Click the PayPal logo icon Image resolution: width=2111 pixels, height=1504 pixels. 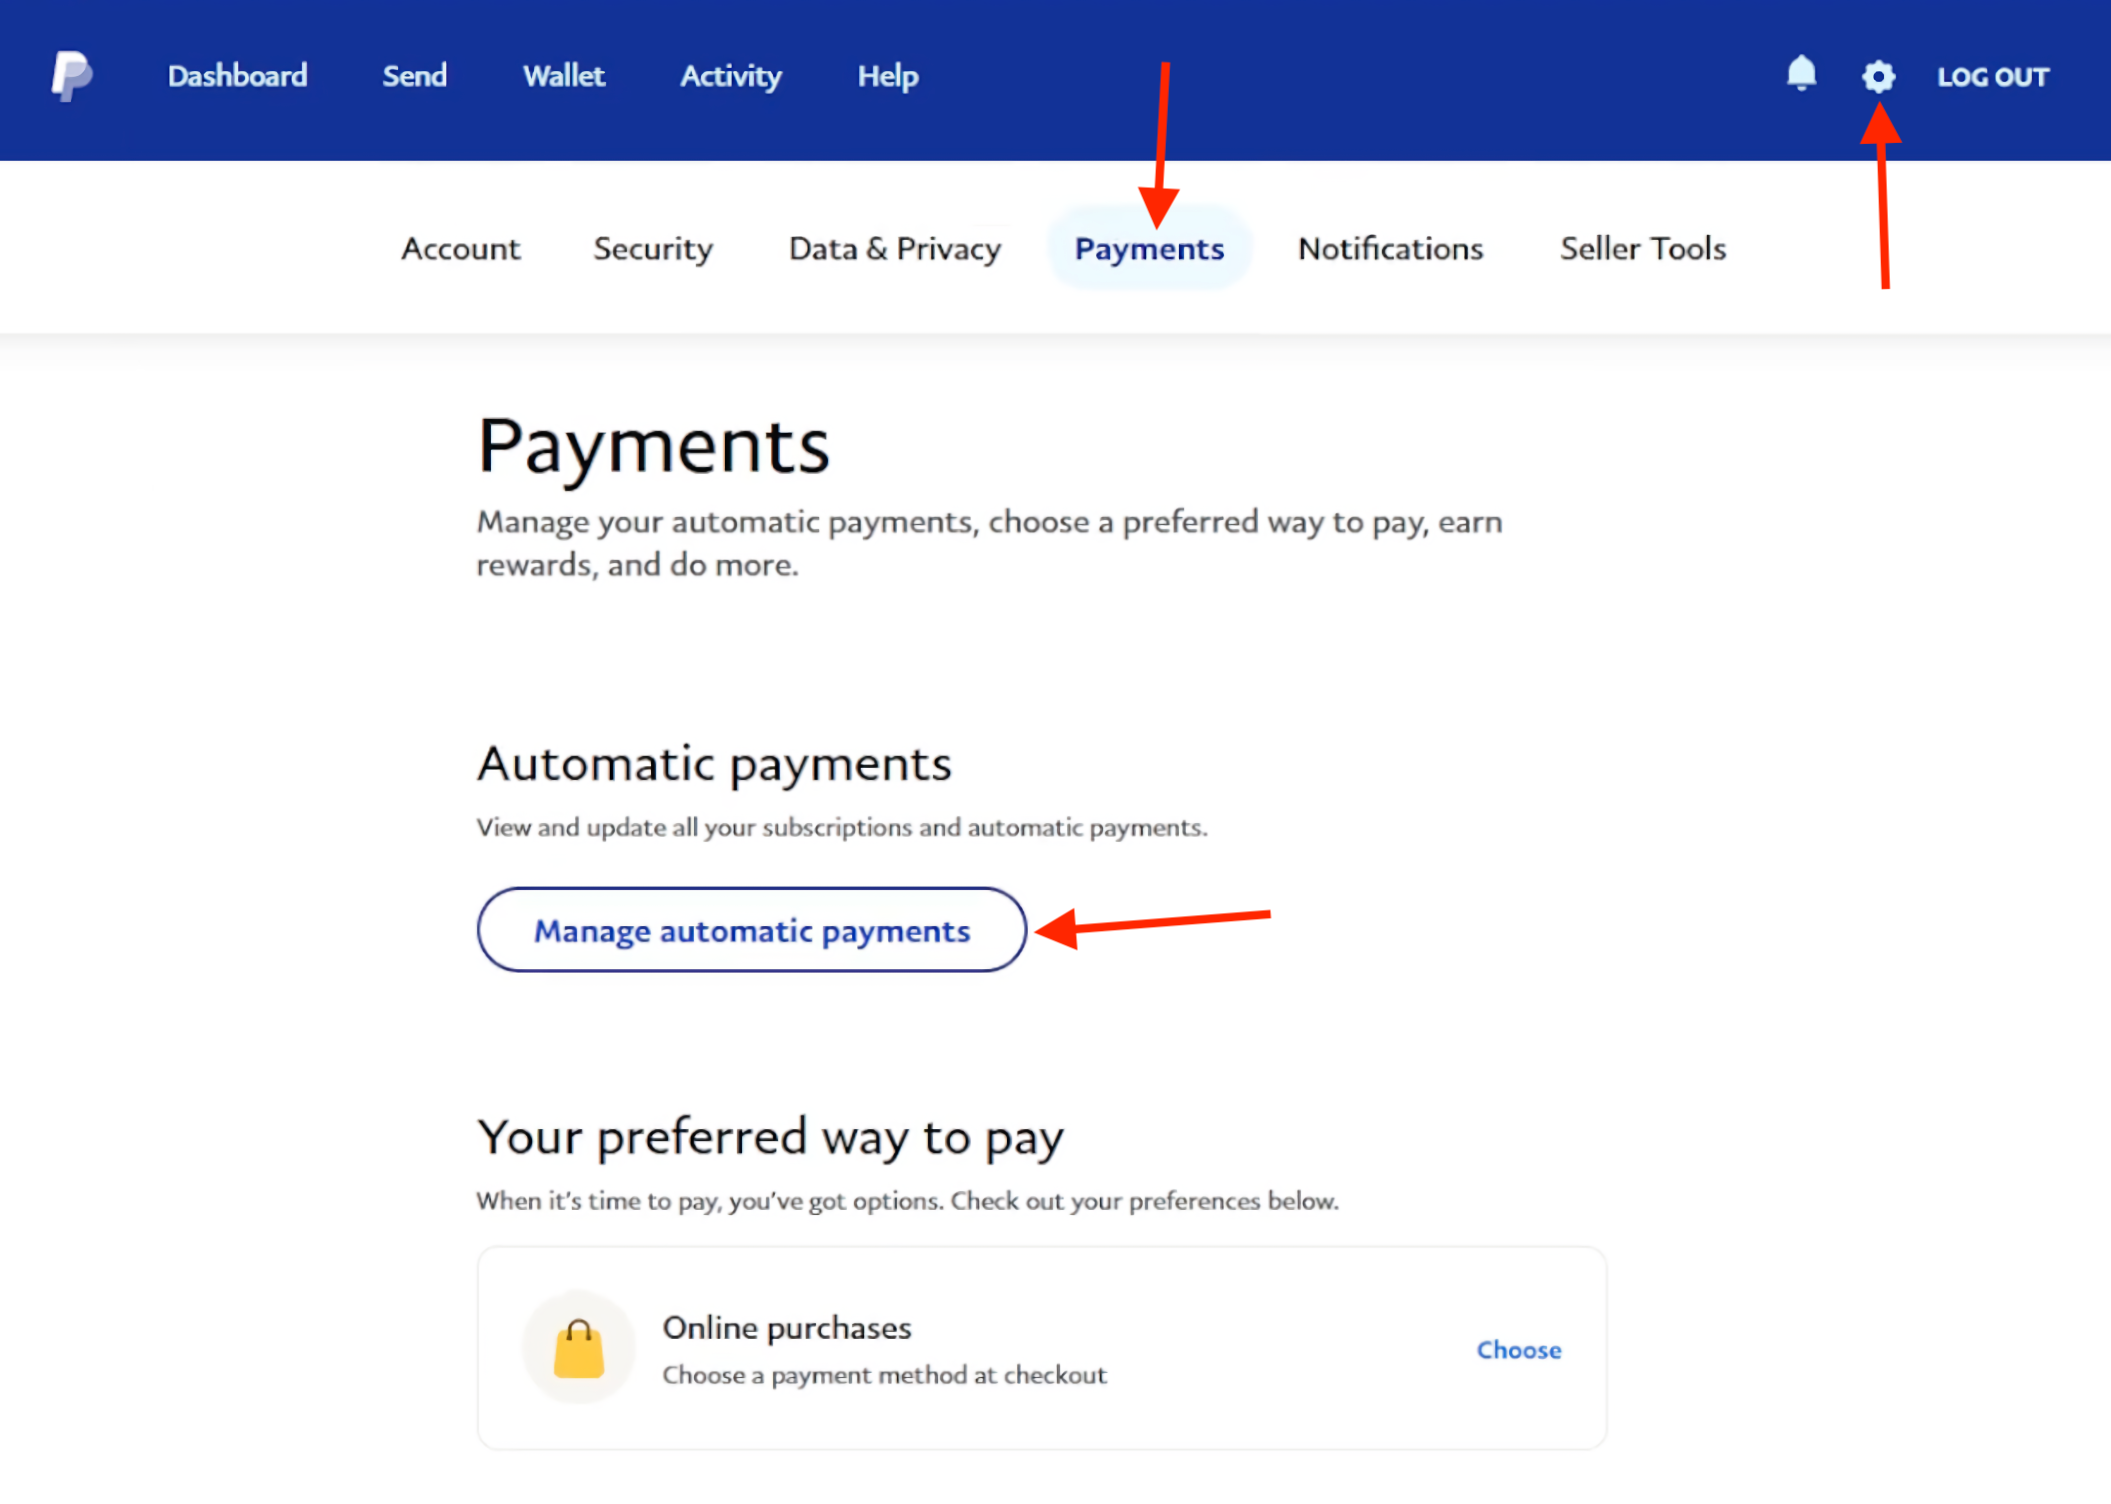point(72,76)
